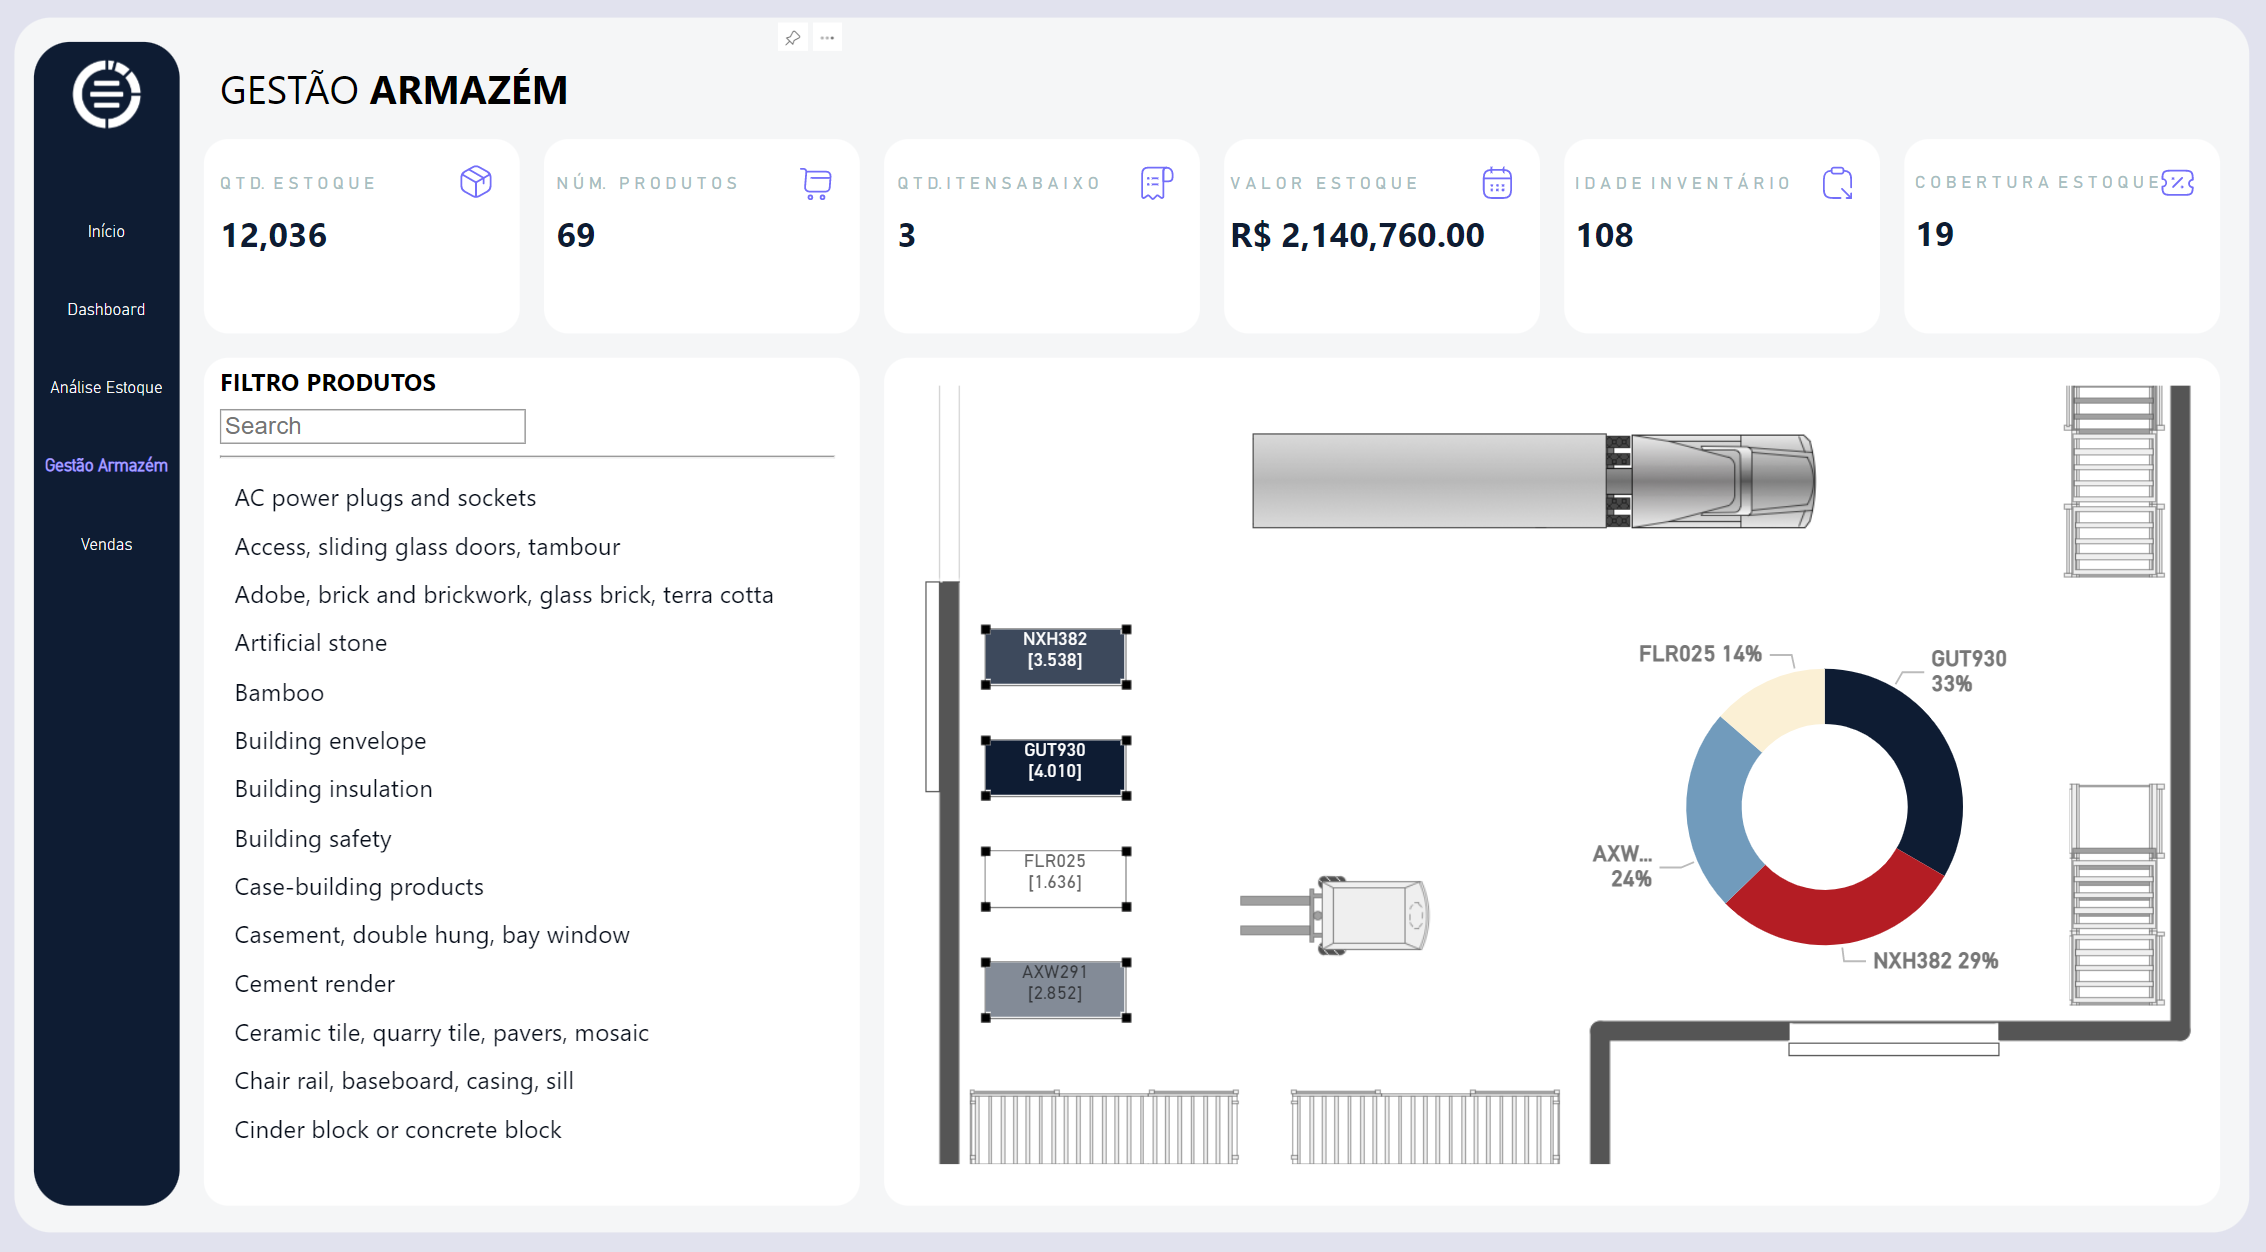Screen dimensions: 2266x1252
Task: Open the Vendas page
Action: coord(106,544)
